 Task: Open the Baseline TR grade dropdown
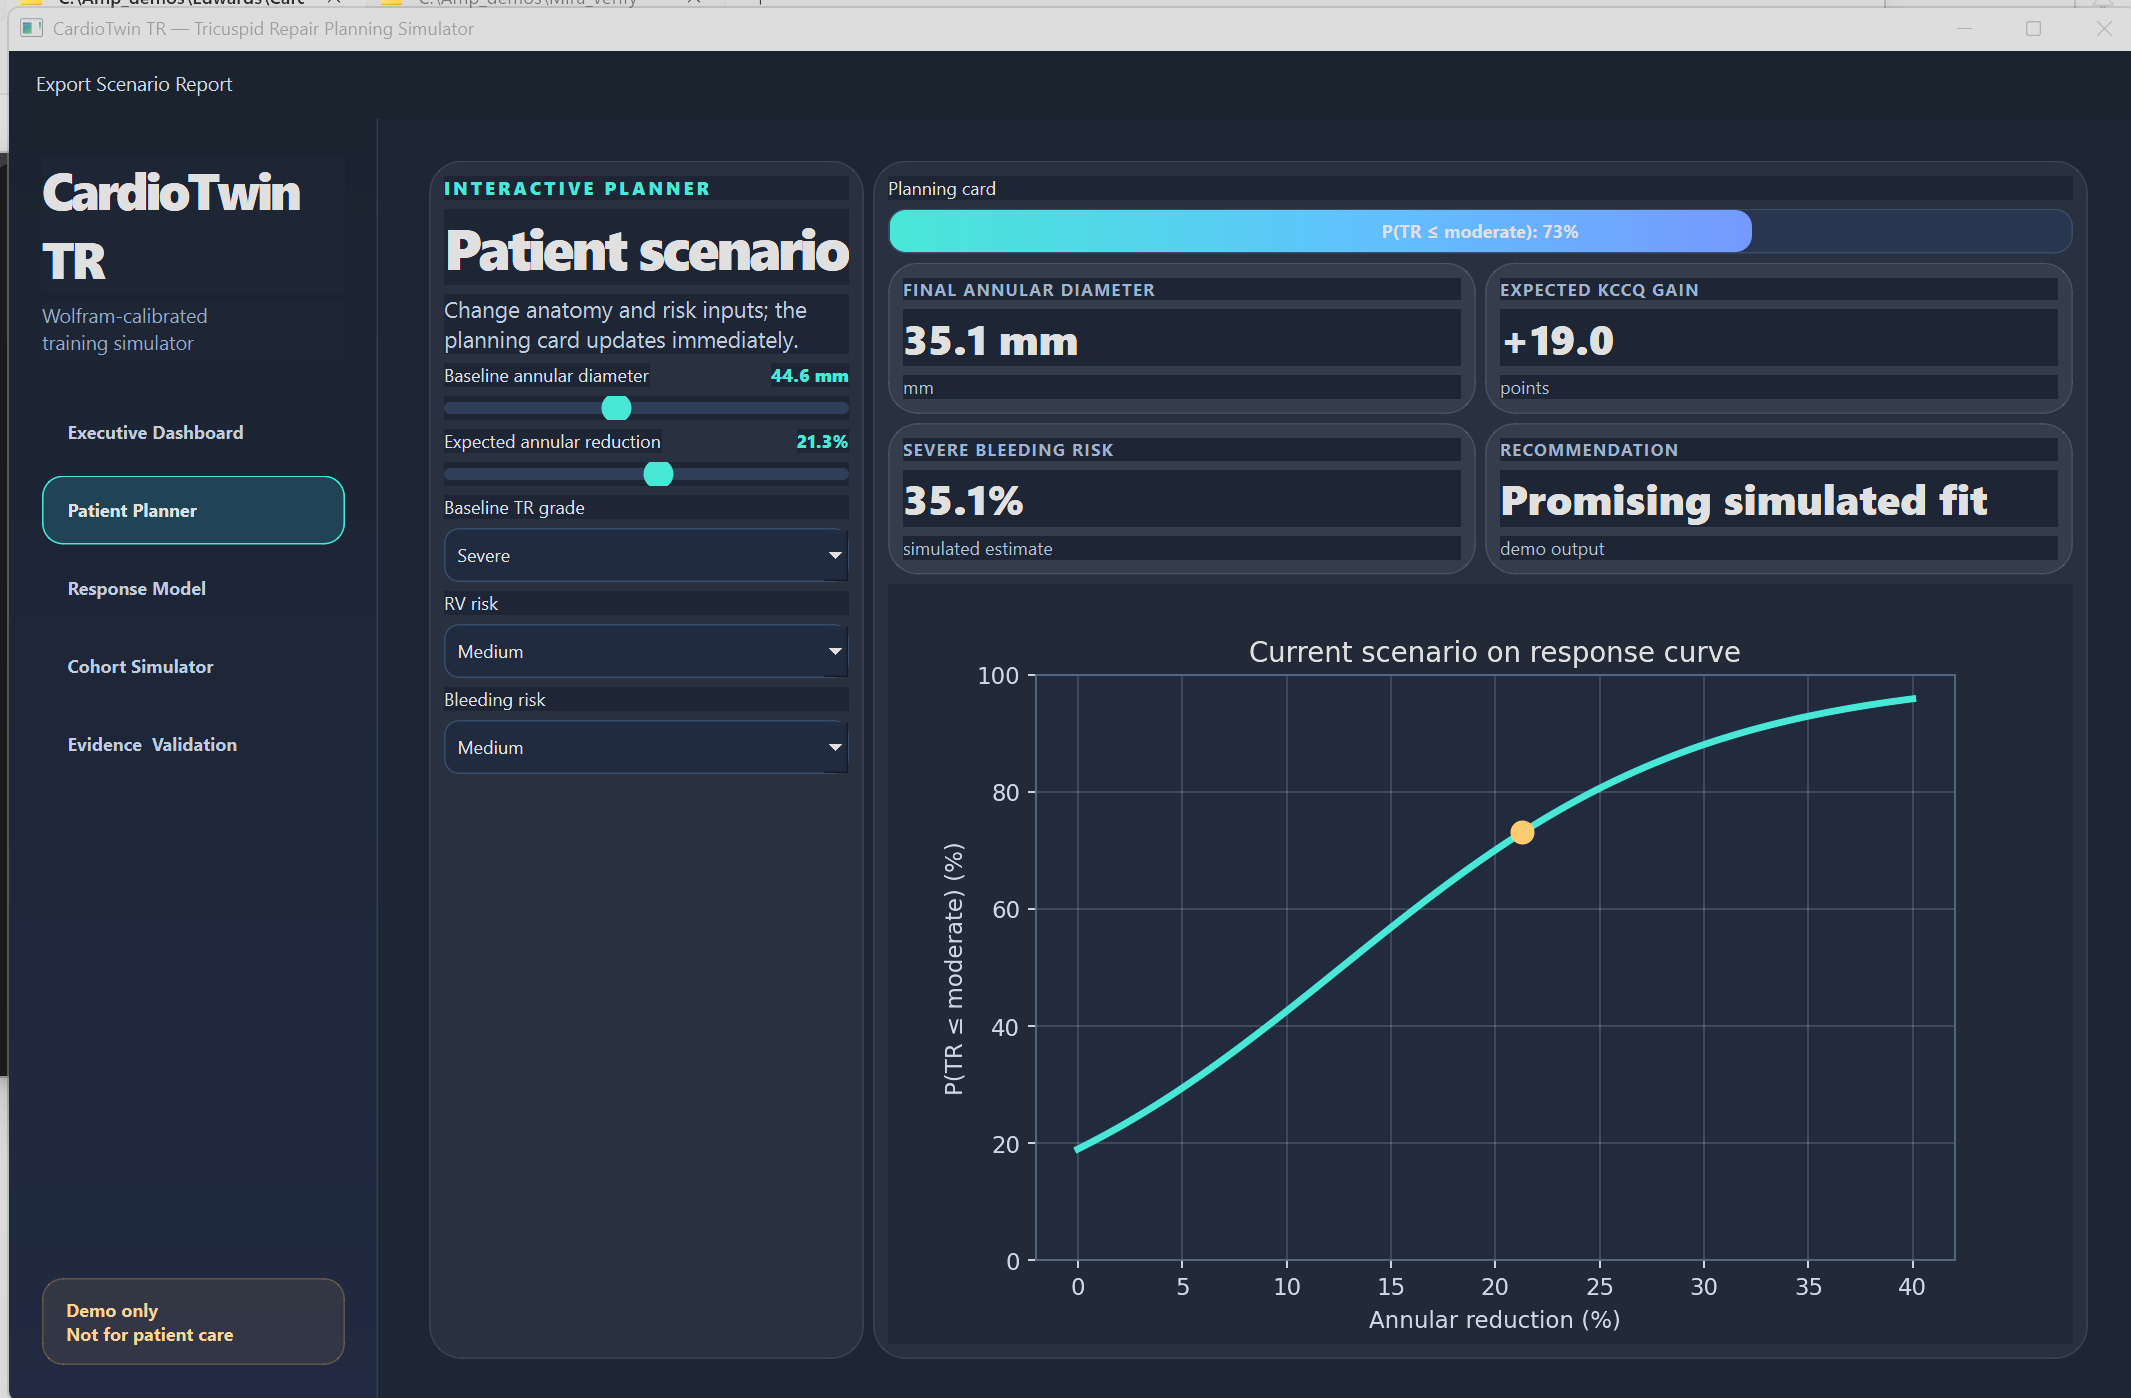pyautogui.click(x=646, y=555)
